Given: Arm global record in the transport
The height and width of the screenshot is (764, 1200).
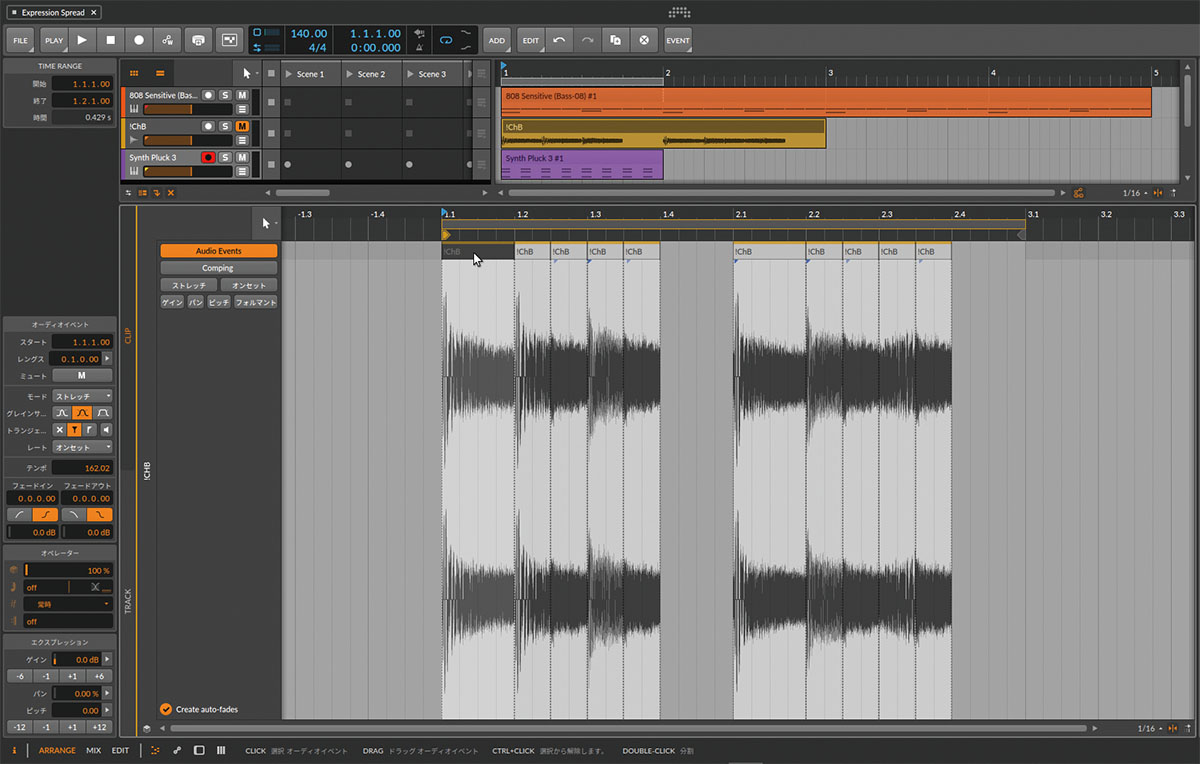Looking at the screenshot, I should click(139, 40).
